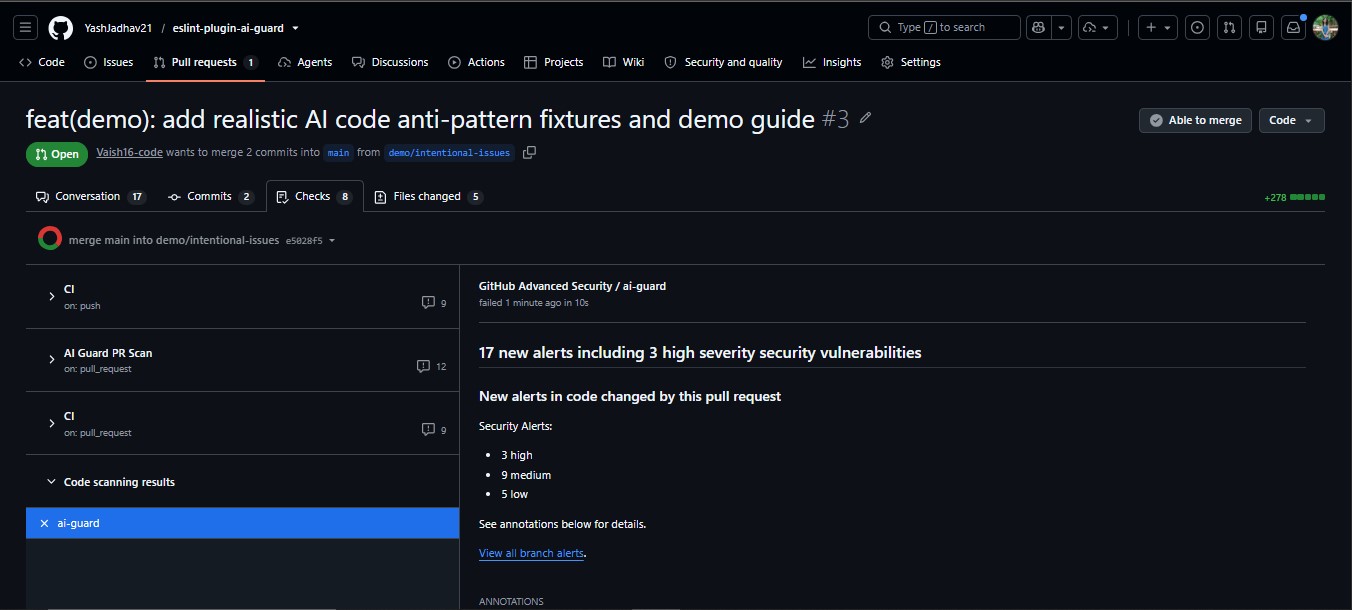Switch to the Files changed tab
This screenshot has height=610, width=1352.
click(428, 197)
